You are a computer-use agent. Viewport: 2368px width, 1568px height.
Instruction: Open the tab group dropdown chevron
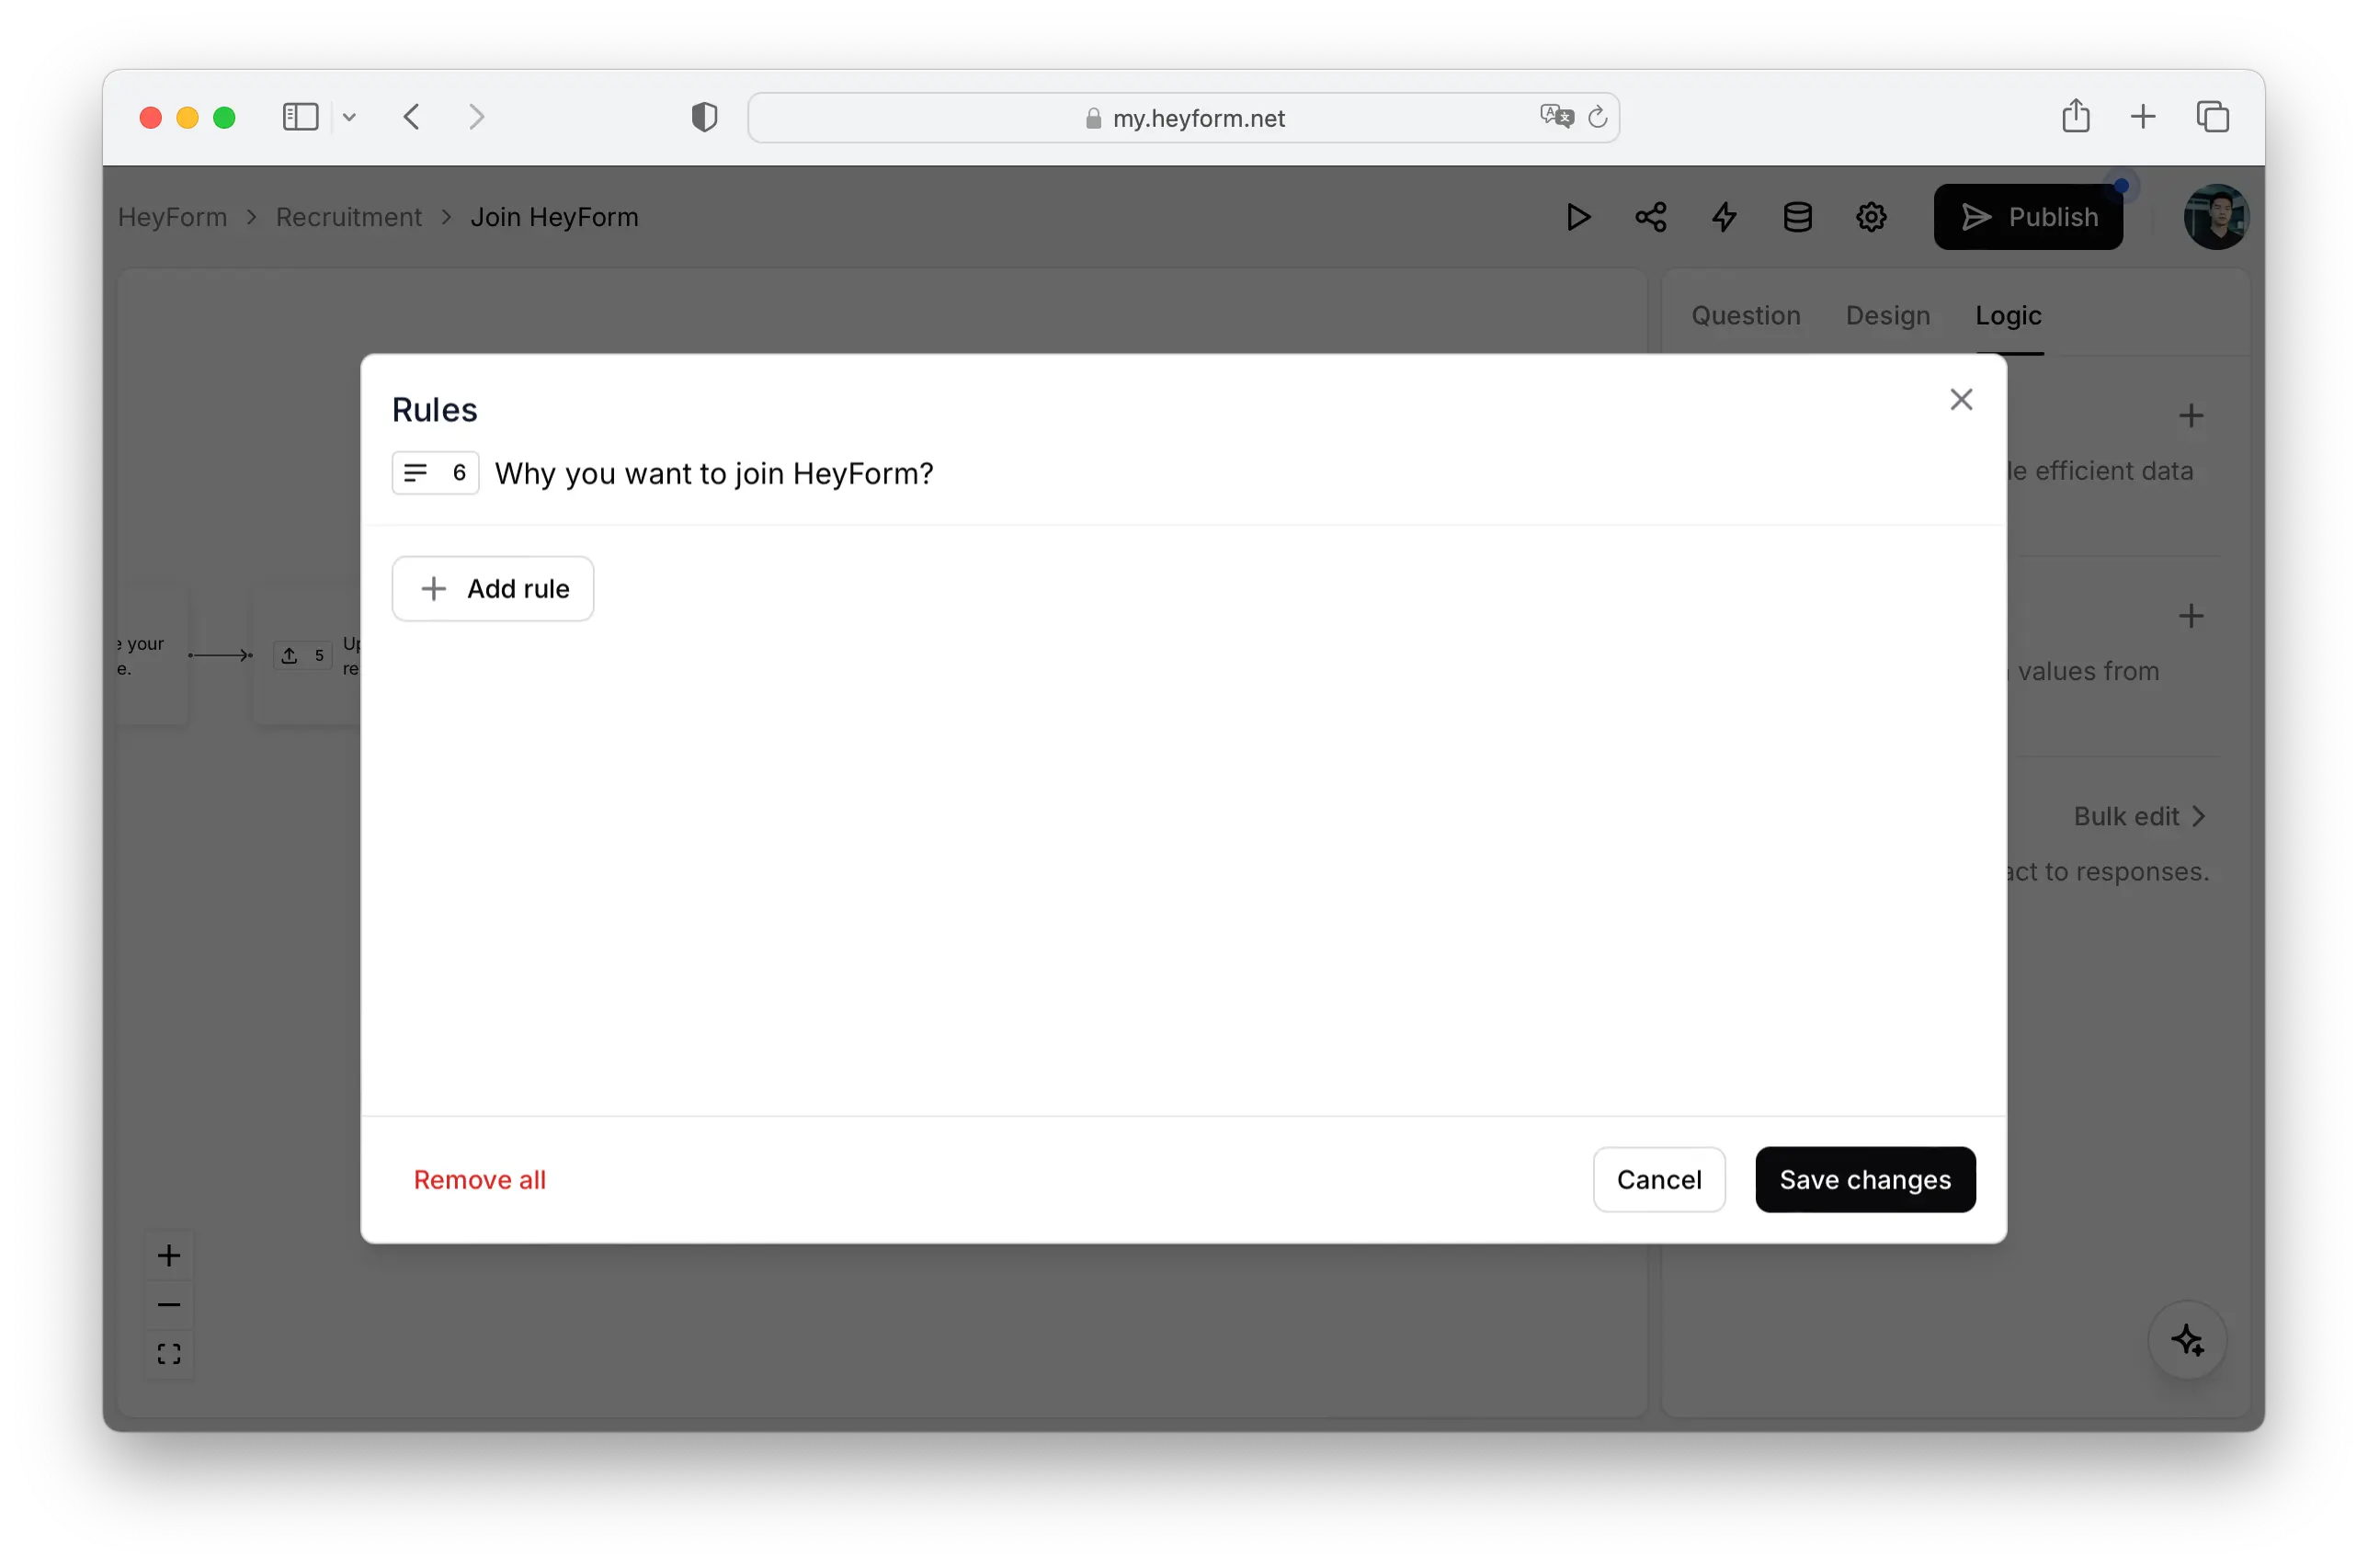tap(350, 117)
